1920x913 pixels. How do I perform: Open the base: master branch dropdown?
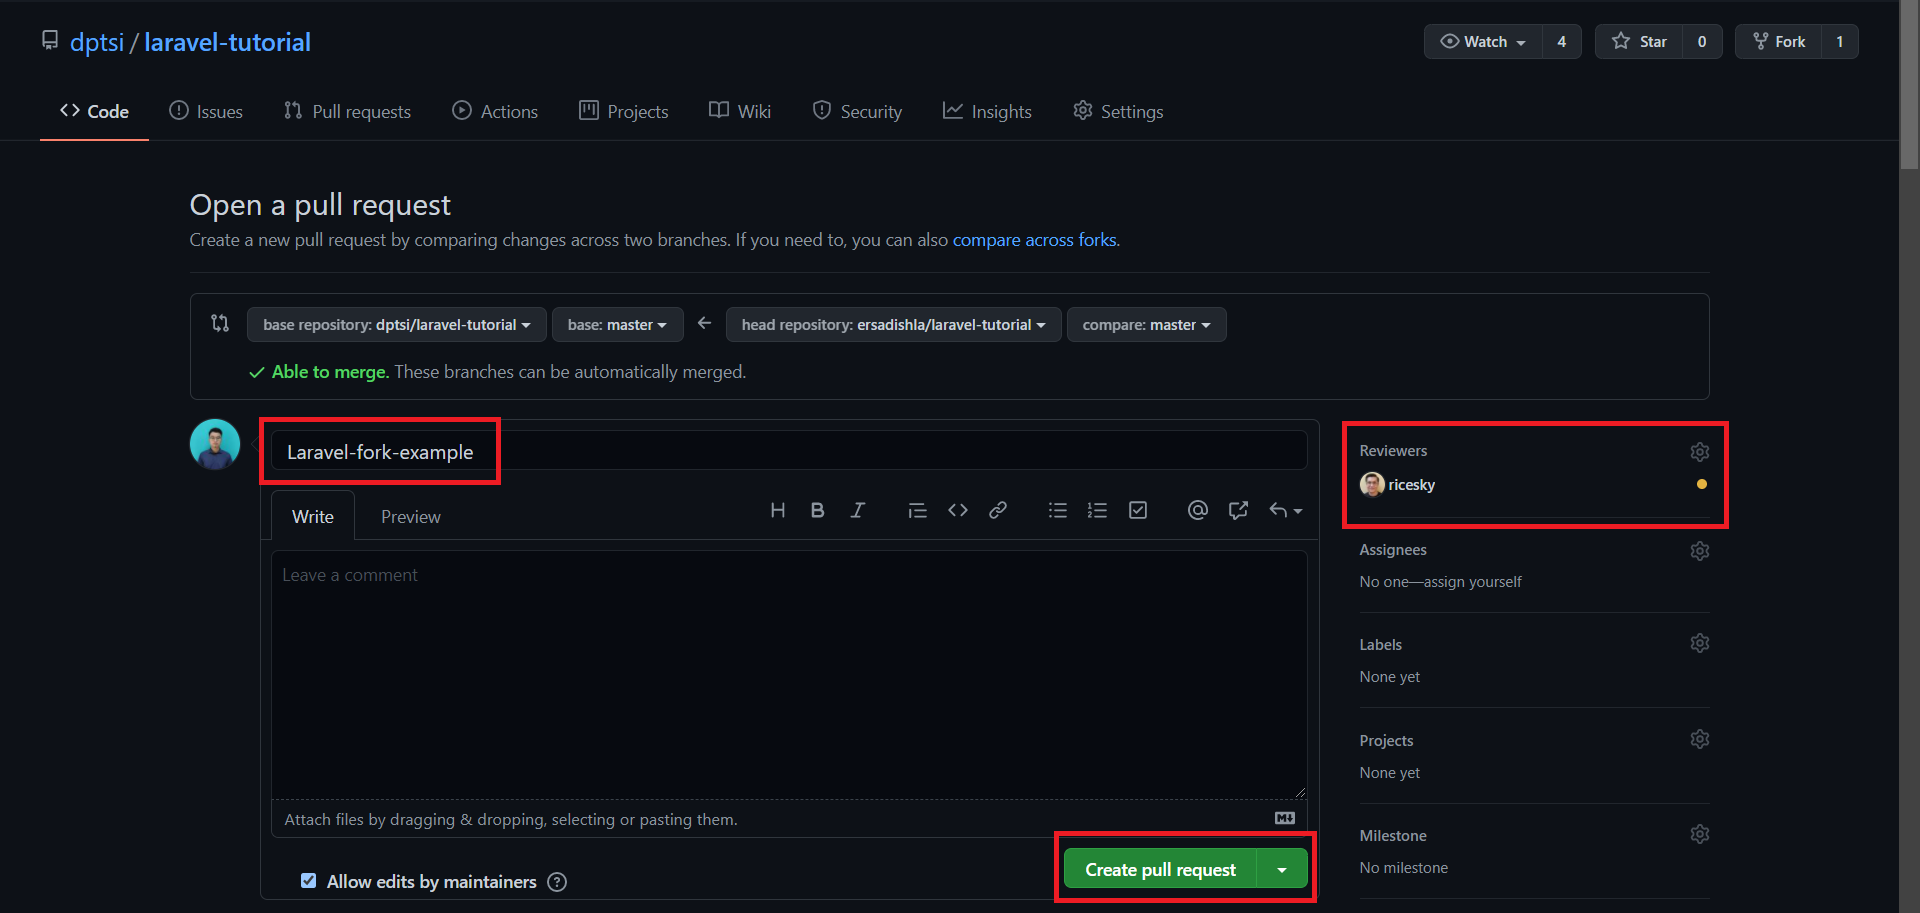coord(617,325)
